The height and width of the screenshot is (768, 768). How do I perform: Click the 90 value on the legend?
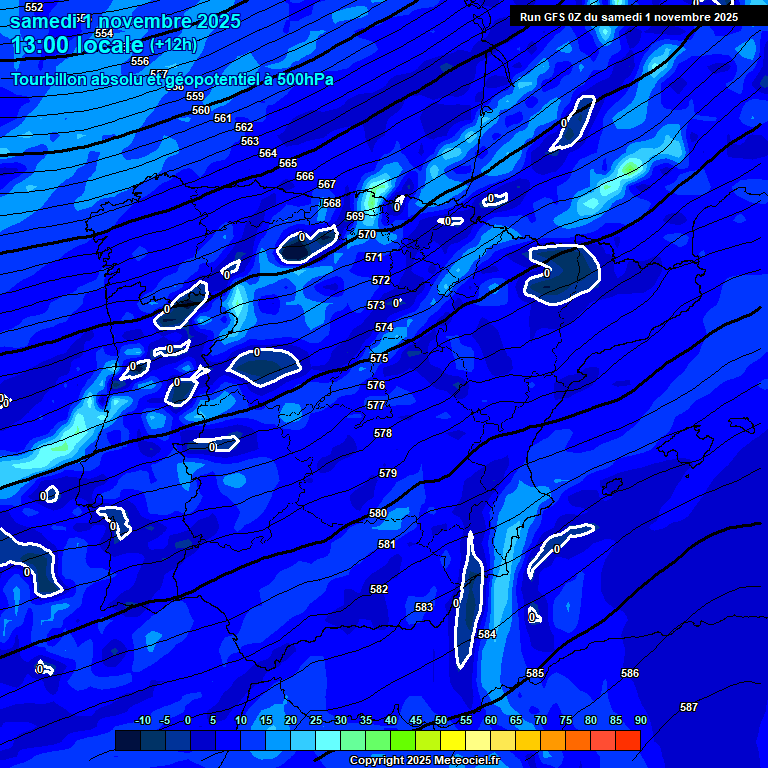[640, 721]
